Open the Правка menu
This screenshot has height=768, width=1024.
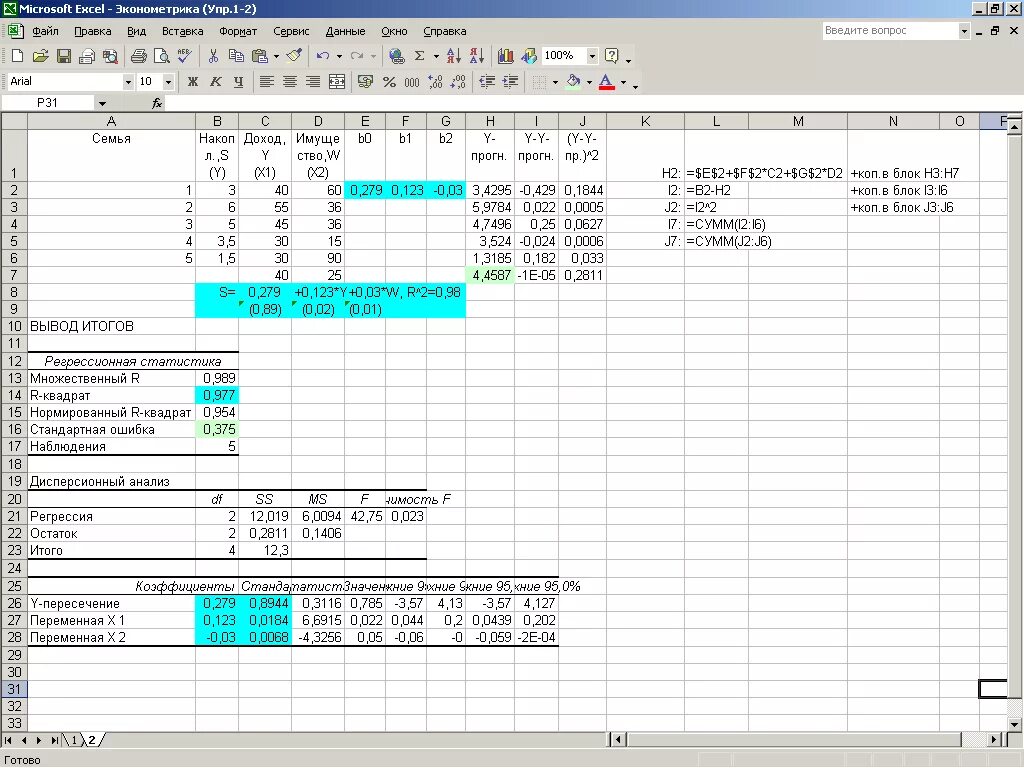tap(93, 31)
